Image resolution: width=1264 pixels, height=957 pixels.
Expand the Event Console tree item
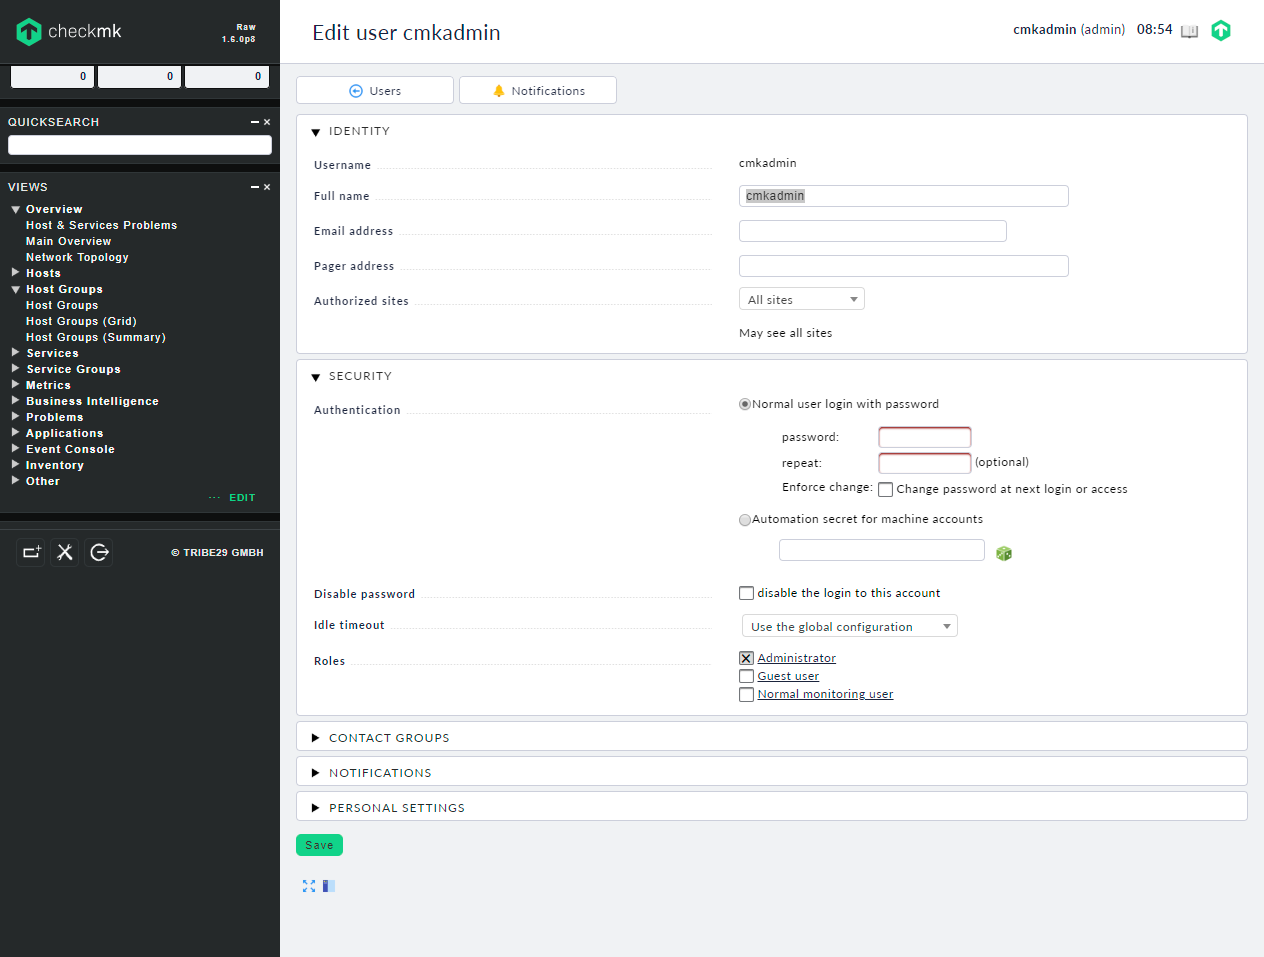(16, 448)
